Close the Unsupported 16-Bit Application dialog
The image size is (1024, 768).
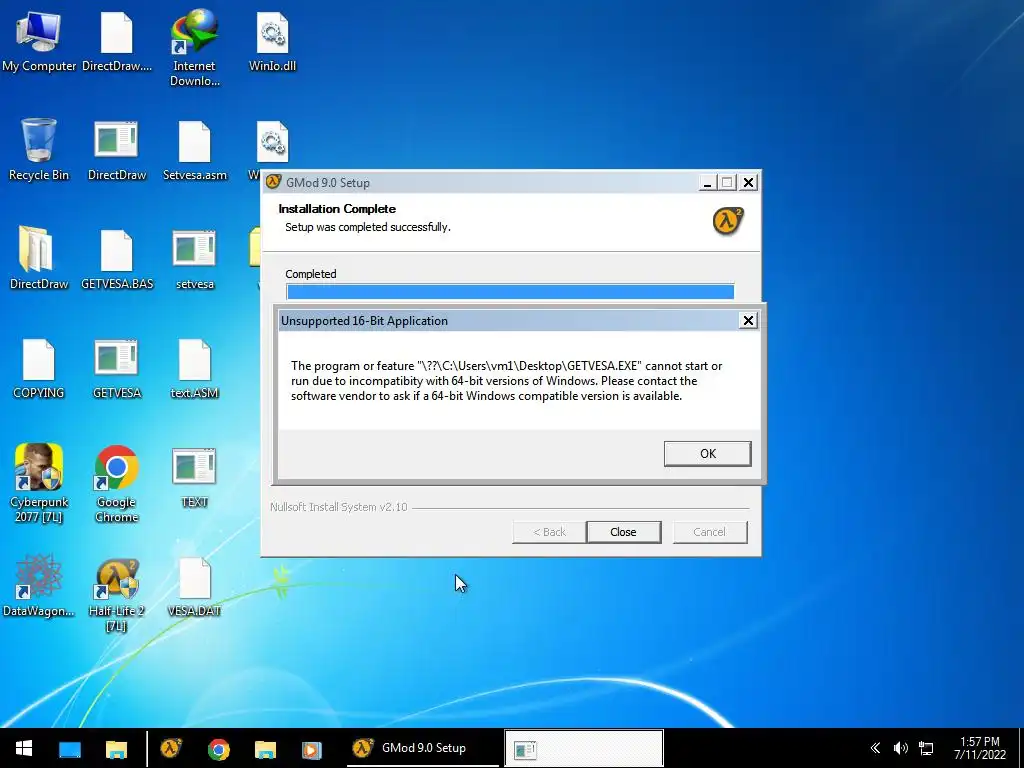748,321
